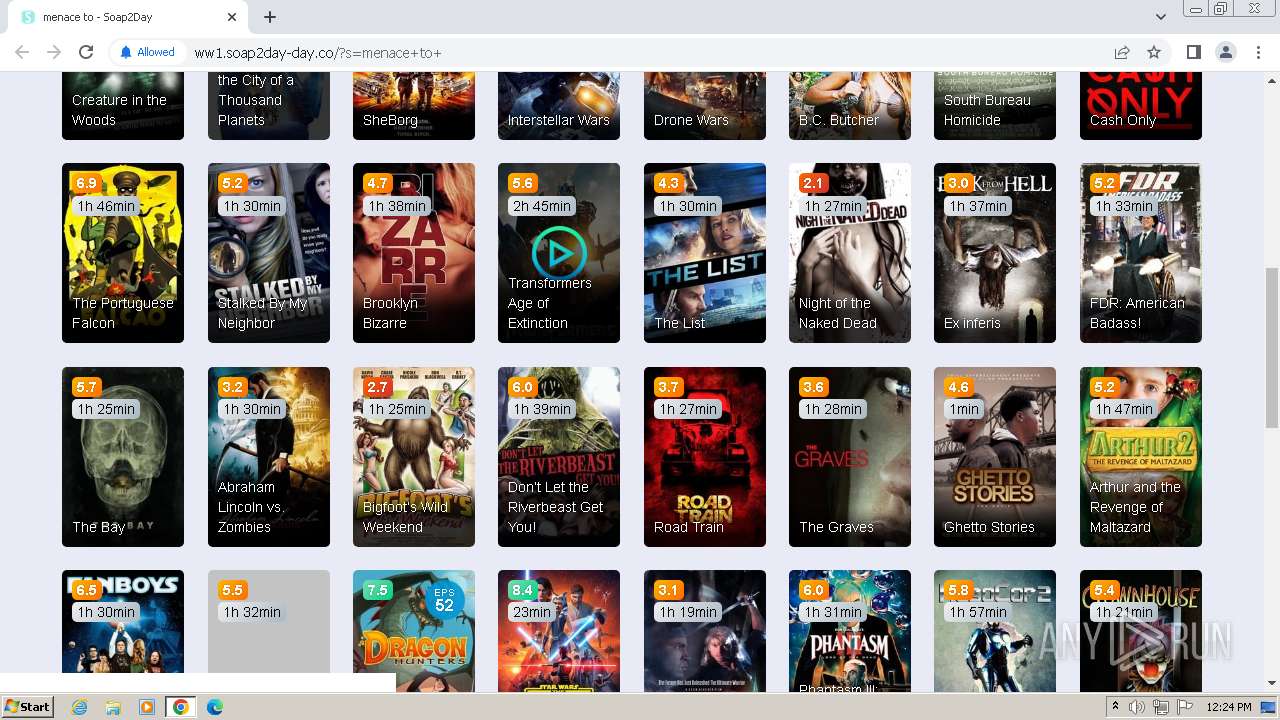Open Dragon Hunters series card

click(414, 630)
